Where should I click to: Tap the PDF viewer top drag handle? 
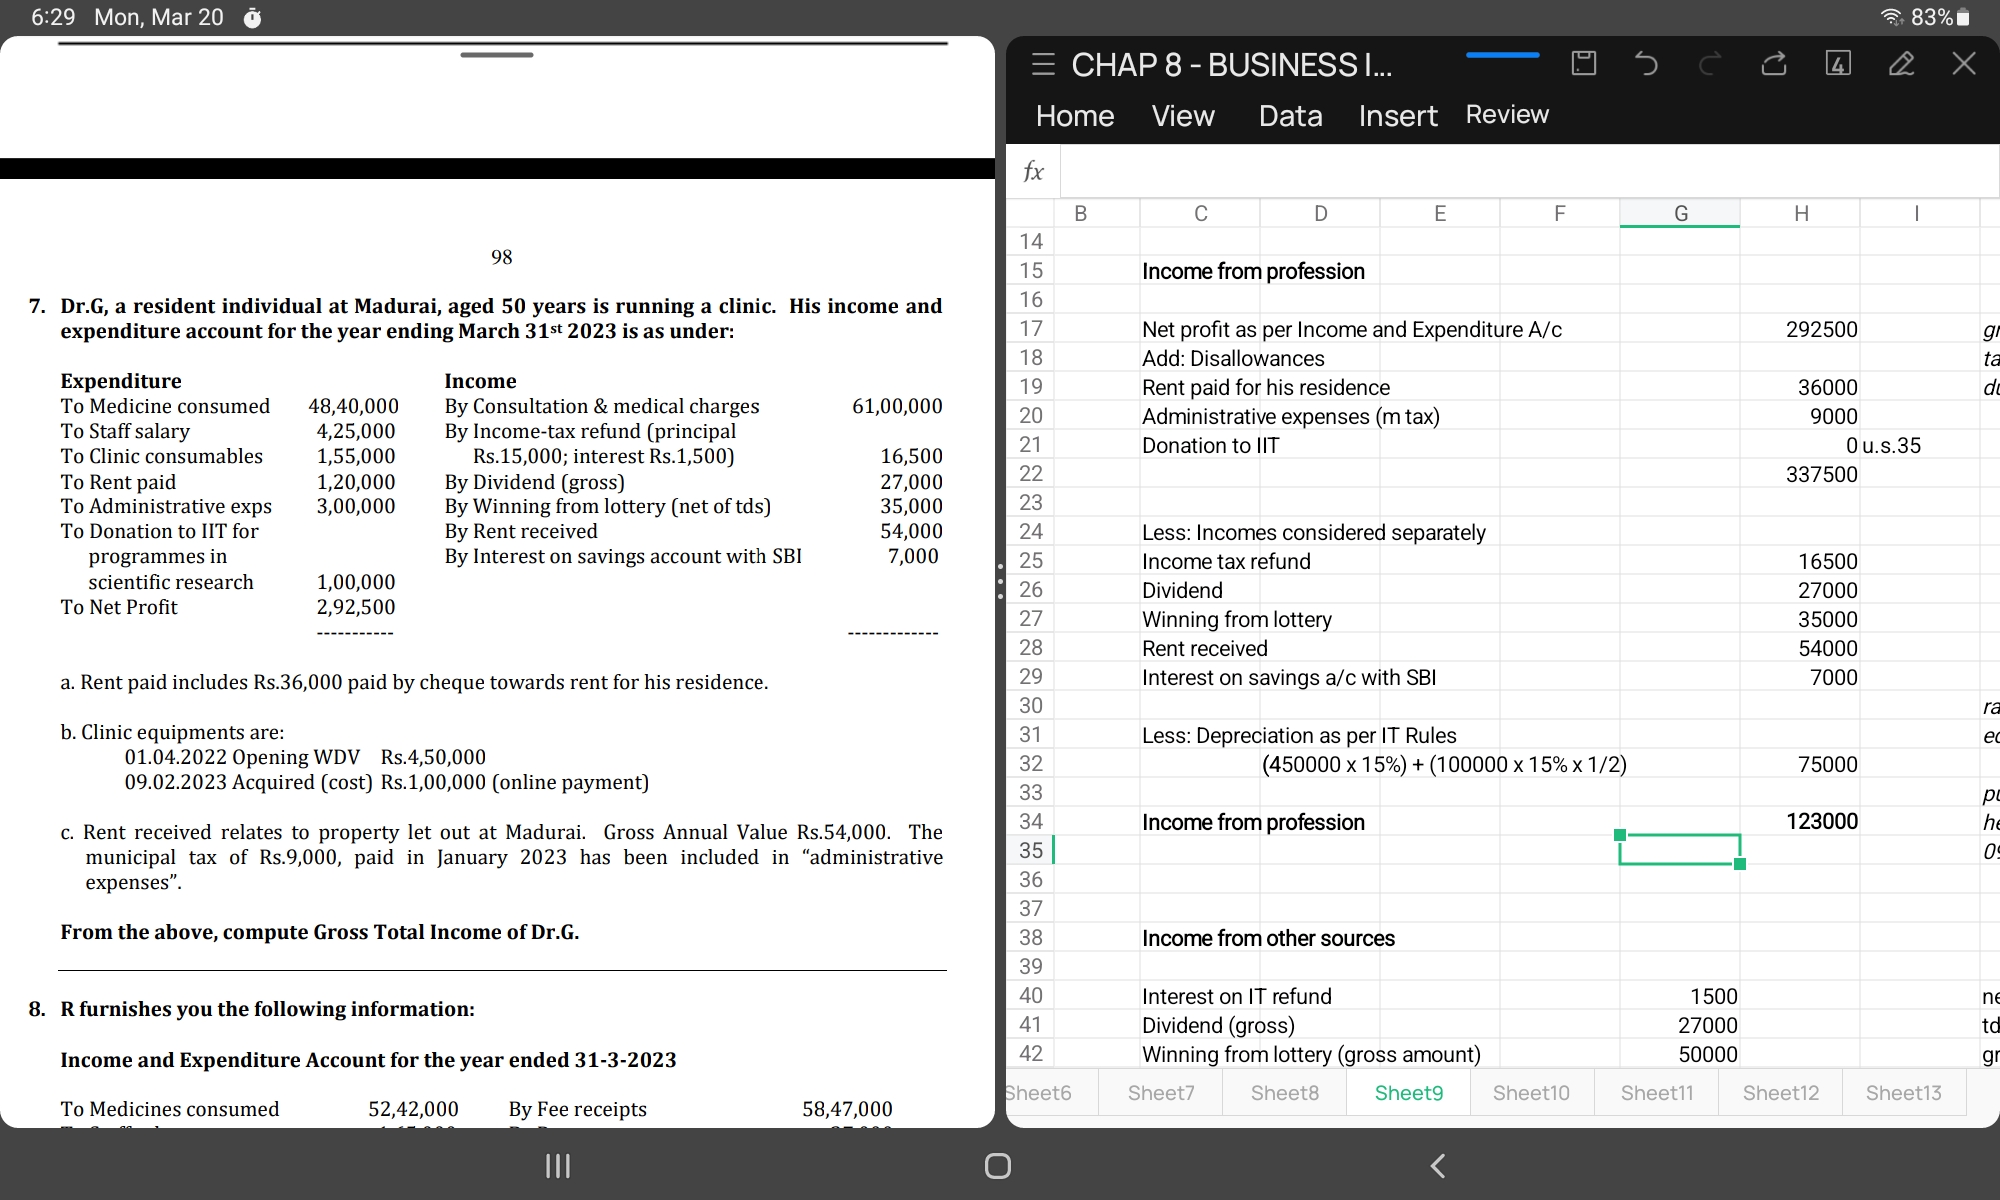pyautogui.click(x=497, y=55)
